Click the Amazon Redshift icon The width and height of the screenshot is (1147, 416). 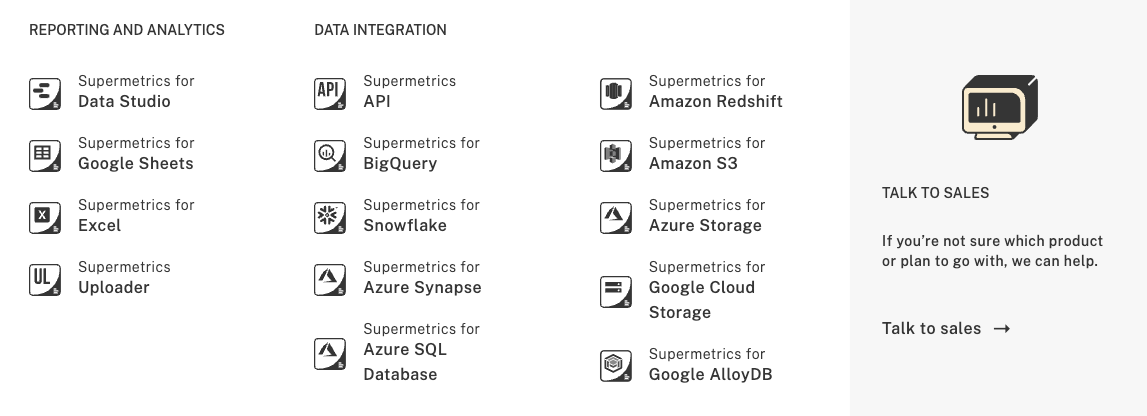616,93
